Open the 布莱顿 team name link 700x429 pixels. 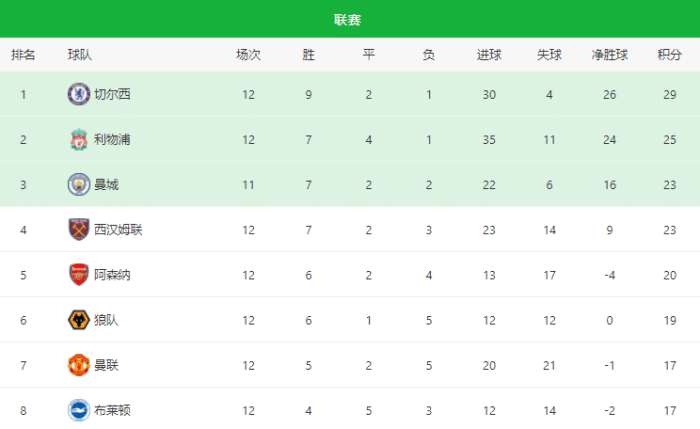point(112,410)
